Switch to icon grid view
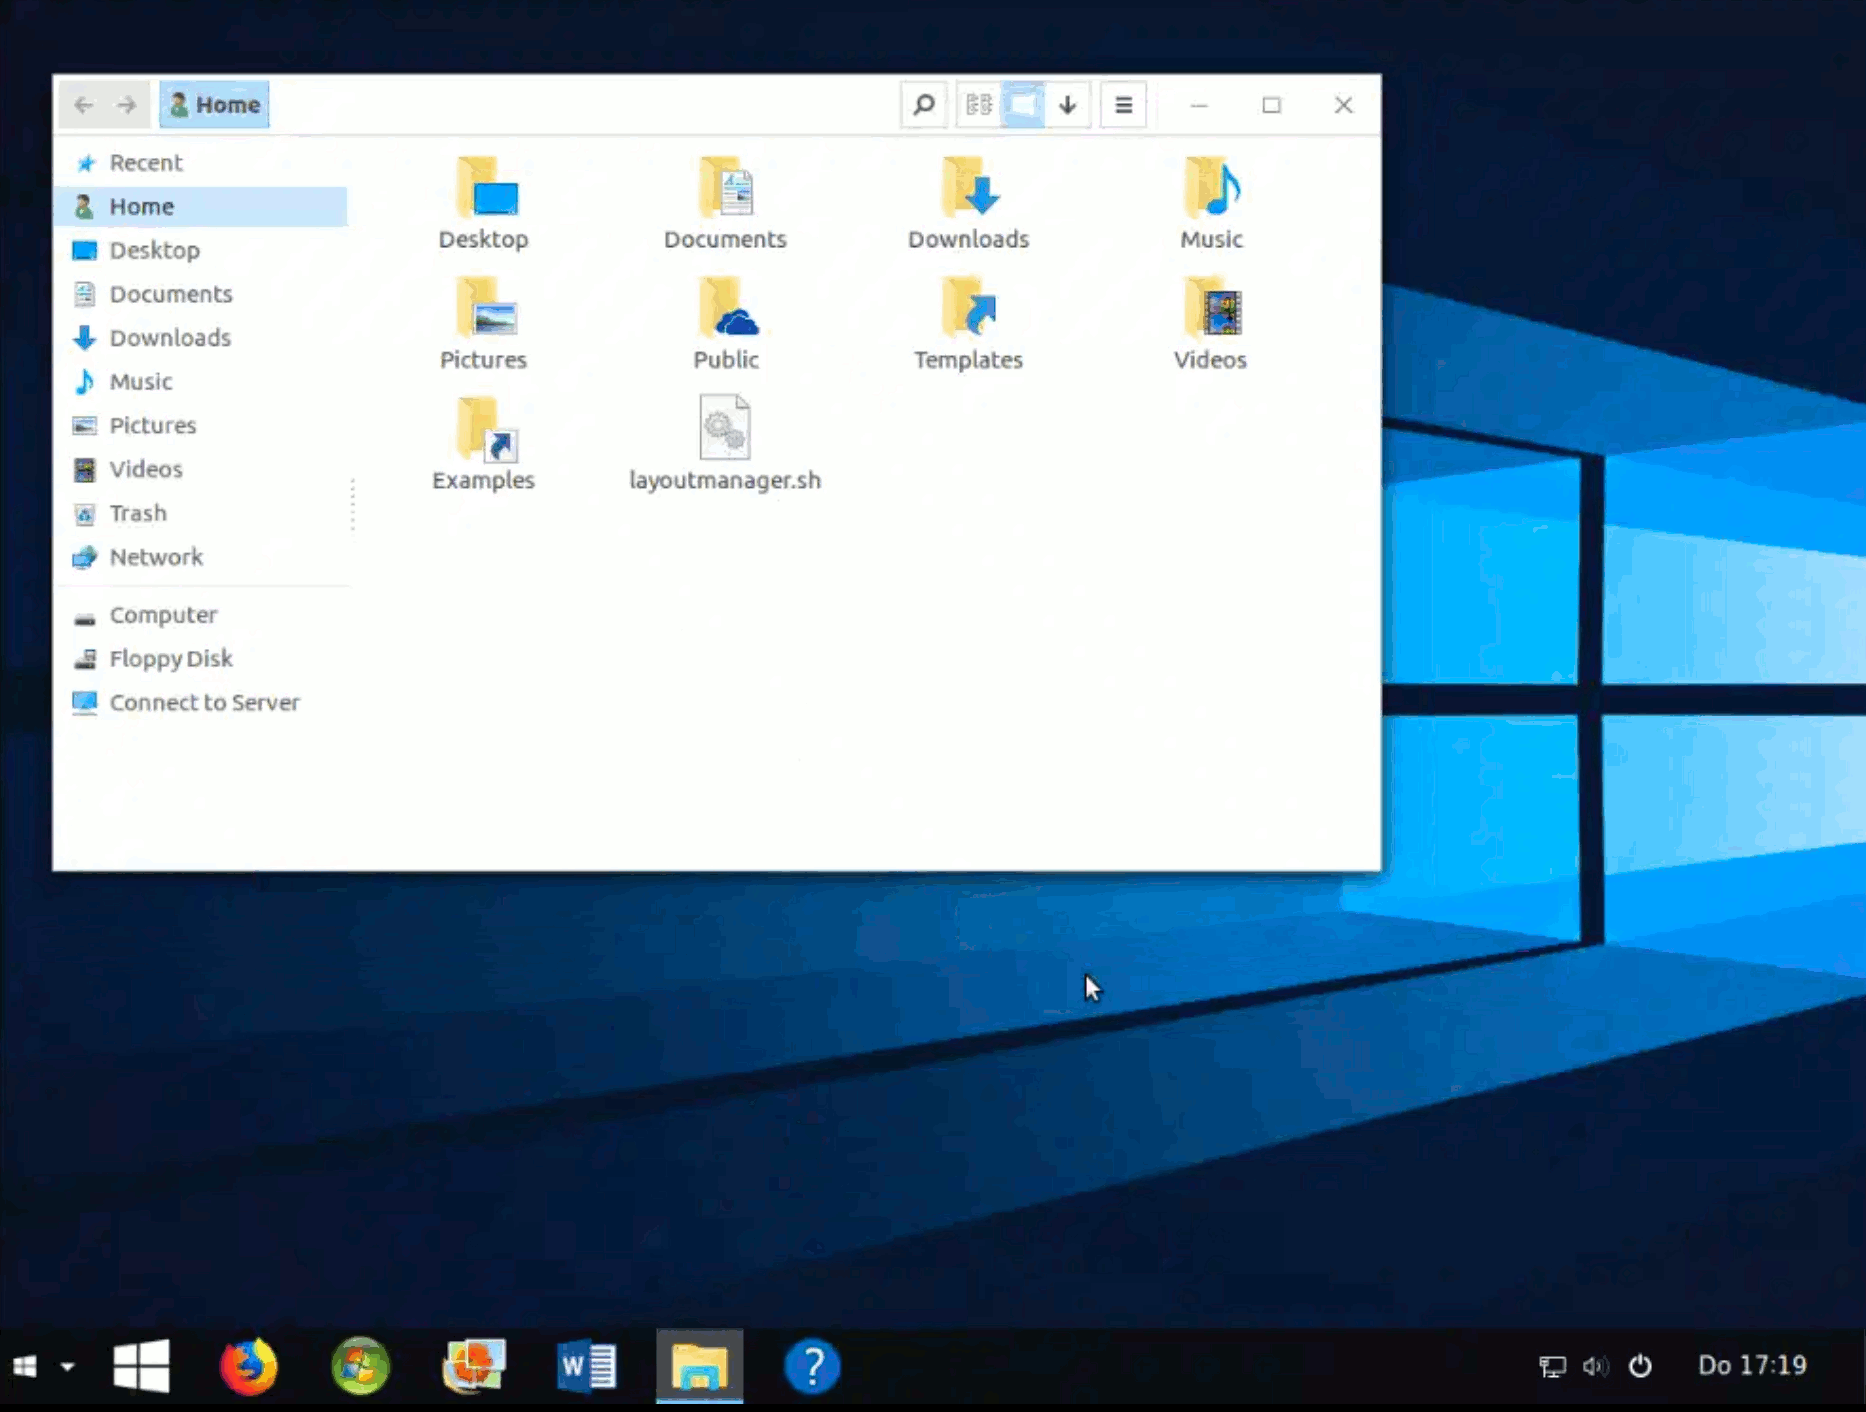This screenshot has width=1866, height=1412. (1023, 105)
